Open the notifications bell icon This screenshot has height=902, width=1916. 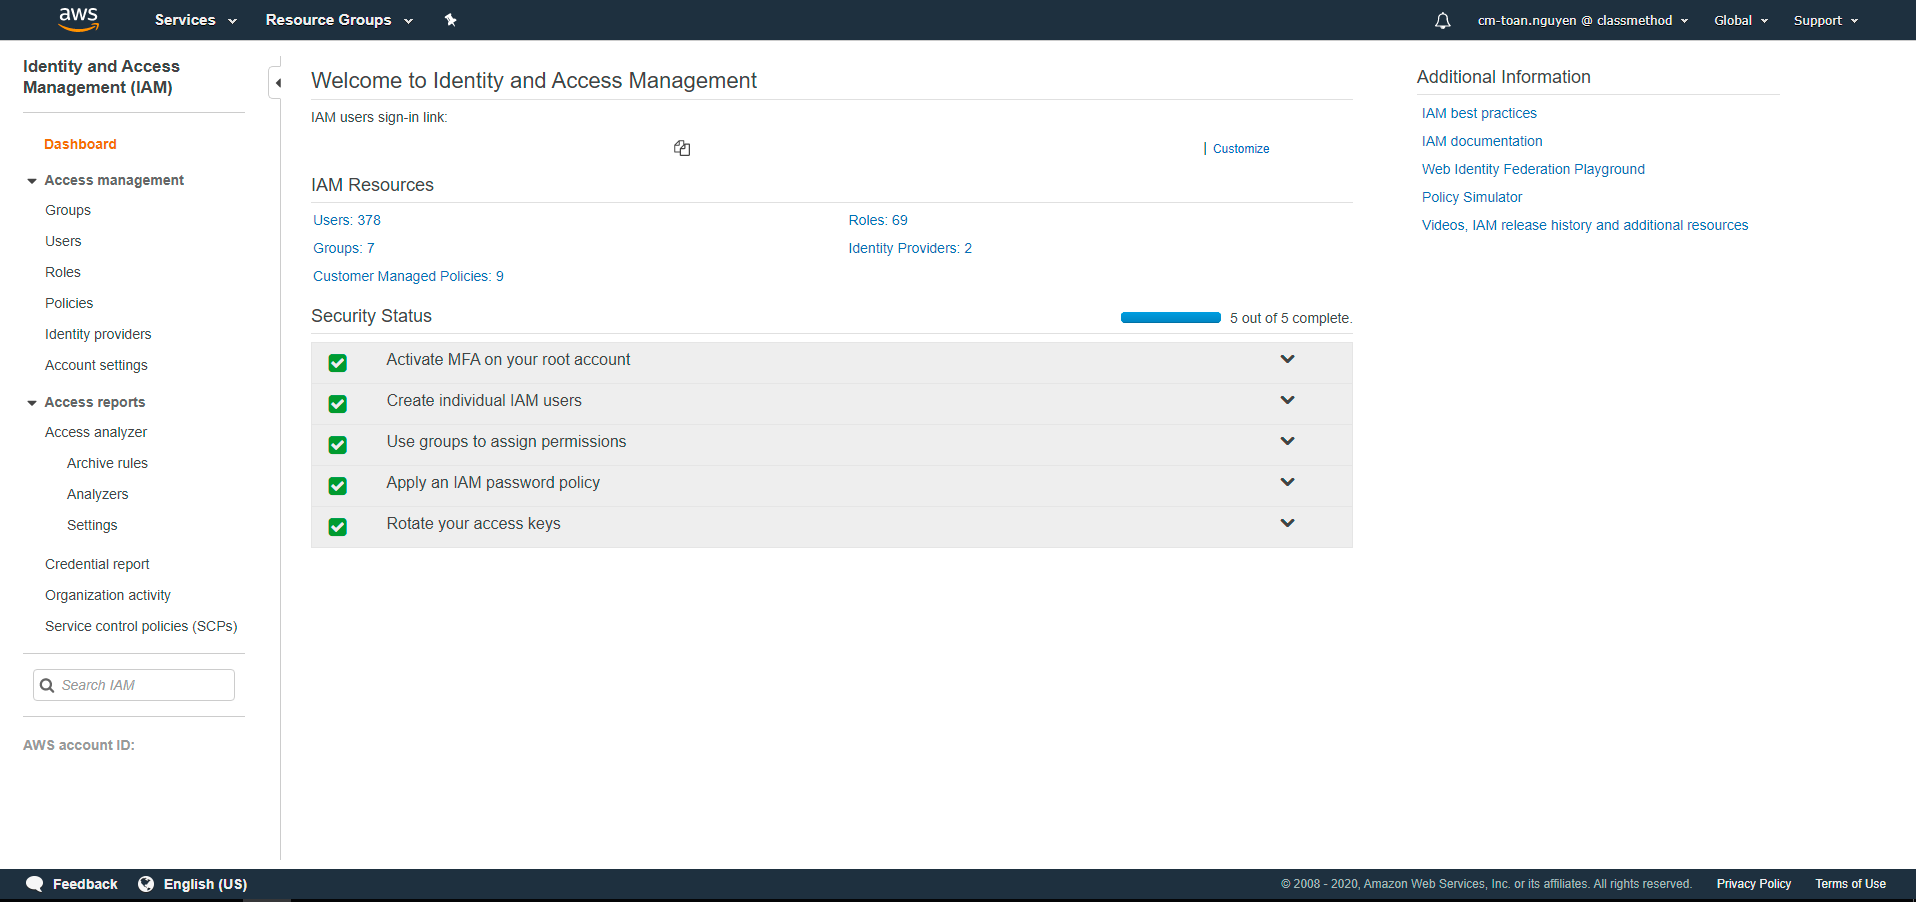(x=1442, y=21)
